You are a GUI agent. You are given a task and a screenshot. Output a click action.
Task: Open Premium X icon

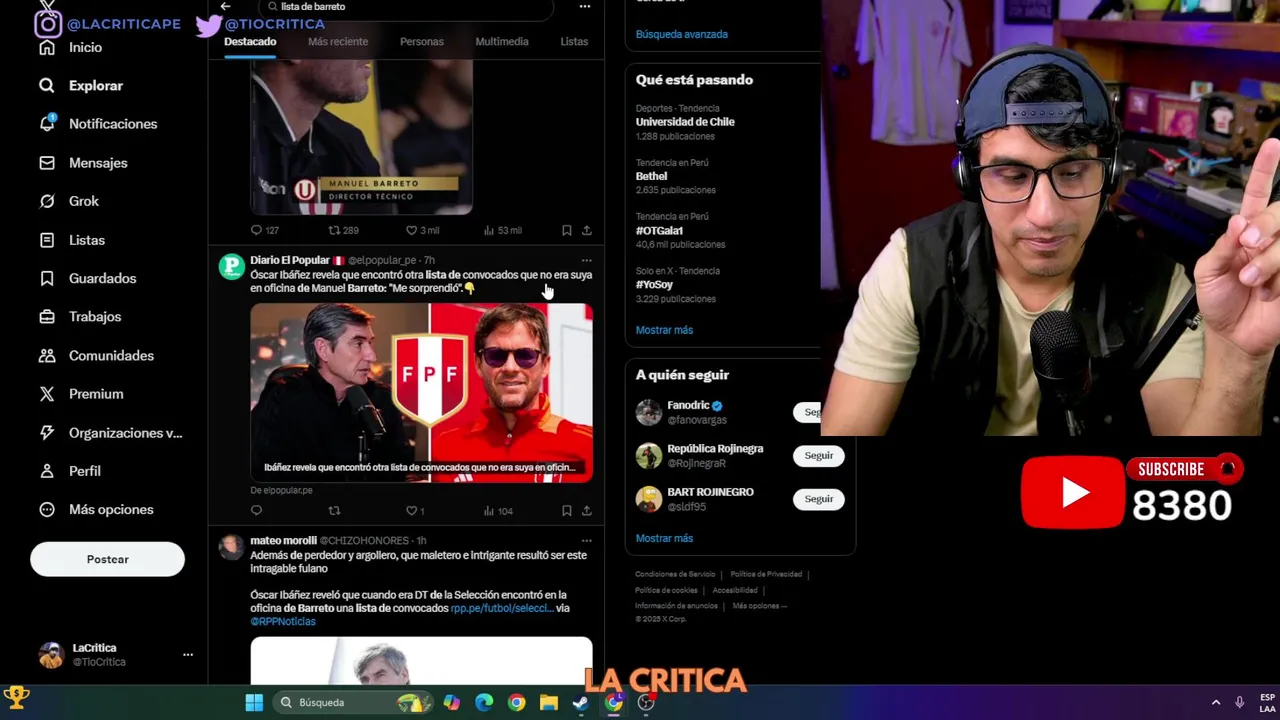pos(47,394)
